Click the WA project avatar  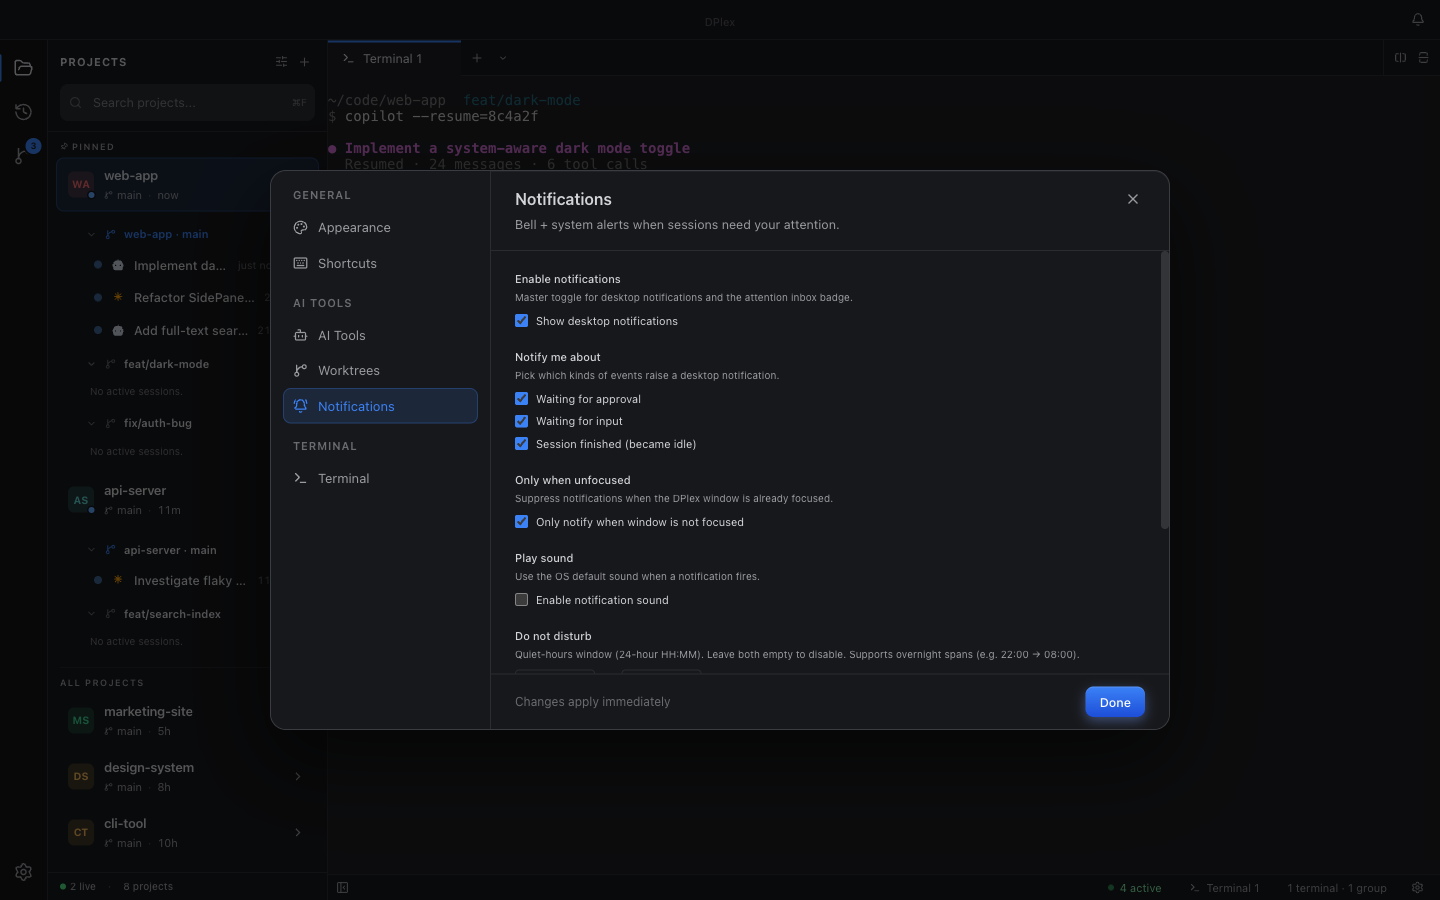pyautogui.click(x=81, y=184)
